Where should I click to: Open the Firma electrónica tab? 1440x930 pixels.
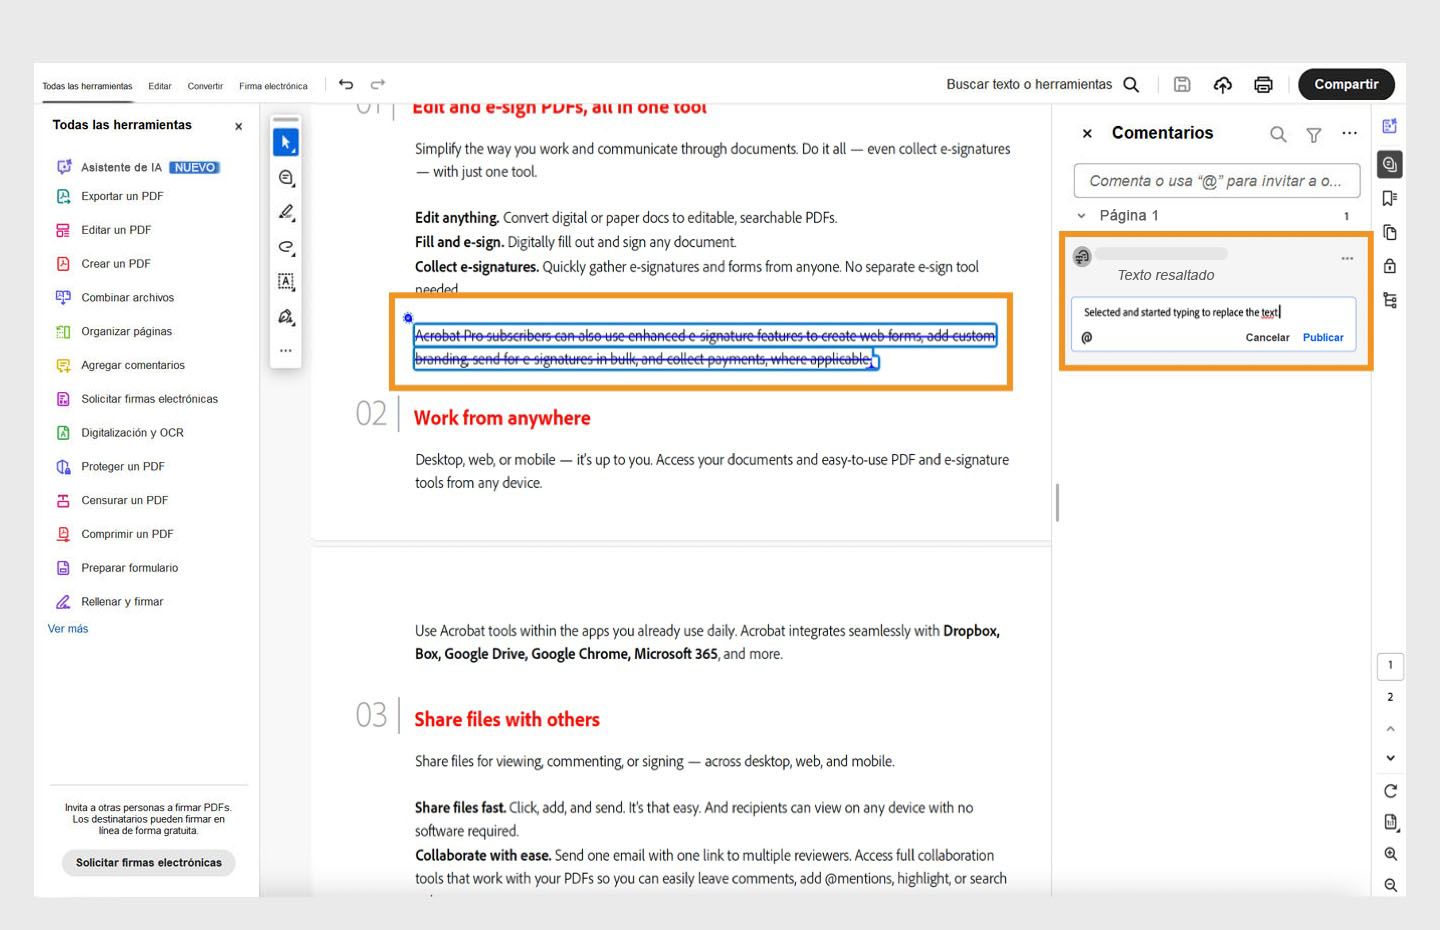pyautogui.click(x=273, y=86)
